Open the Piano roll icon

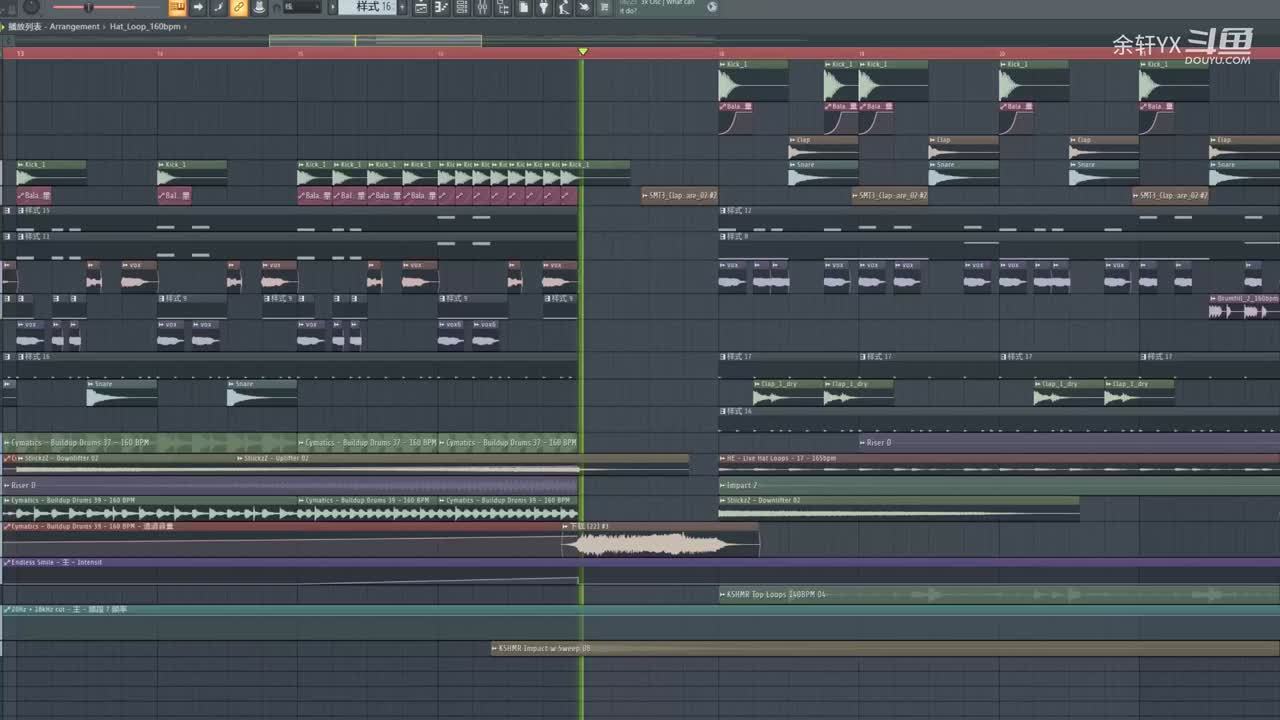tap(441, 7)
